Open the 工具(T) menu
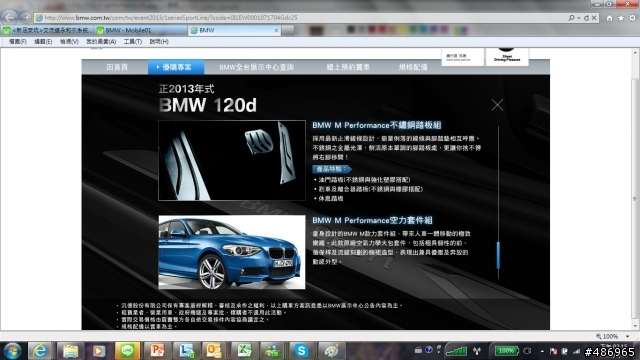 point(133,42)
